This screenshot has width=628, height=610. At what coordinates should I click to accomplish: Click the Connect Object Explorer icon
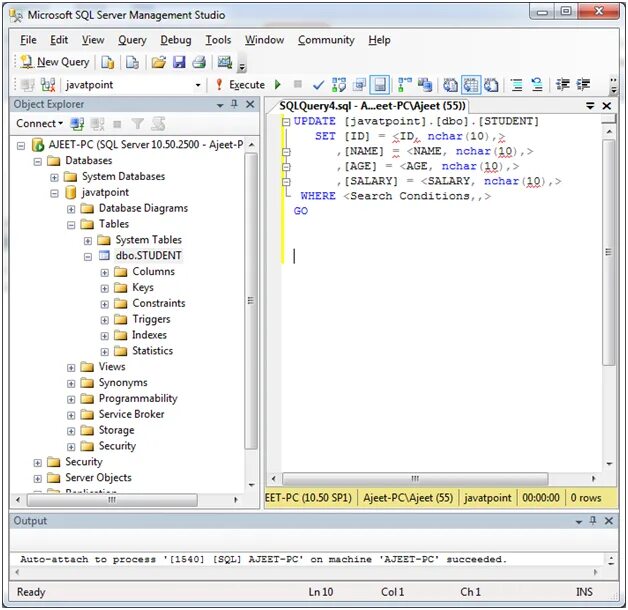coord(77,124)
